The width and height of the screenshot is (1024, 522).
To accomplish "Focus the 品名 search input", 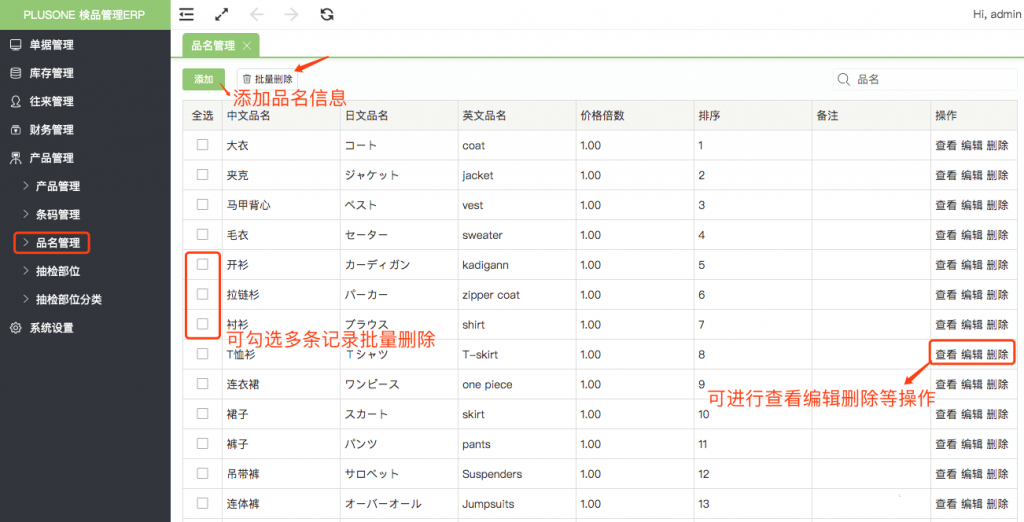I will (x=926, y=79).
